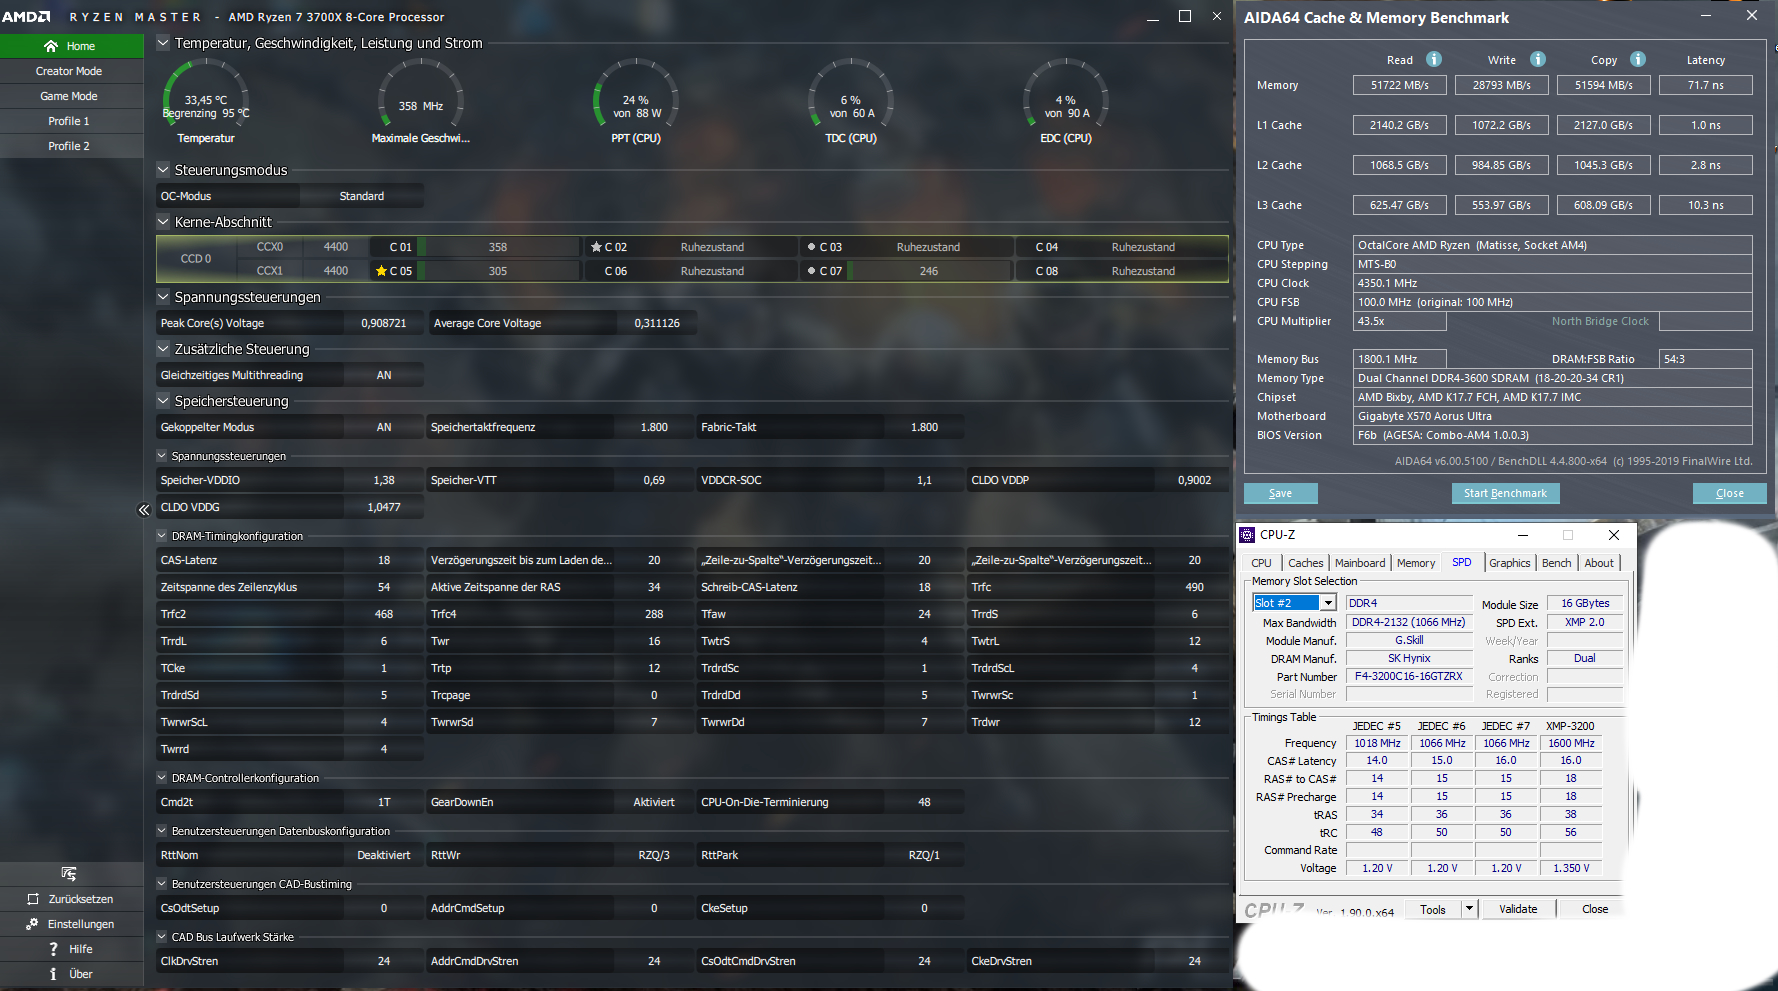Screen dimensions: 1778x991
Task: Click the CAS-Latenz value 18
Action: pos(384,560)
